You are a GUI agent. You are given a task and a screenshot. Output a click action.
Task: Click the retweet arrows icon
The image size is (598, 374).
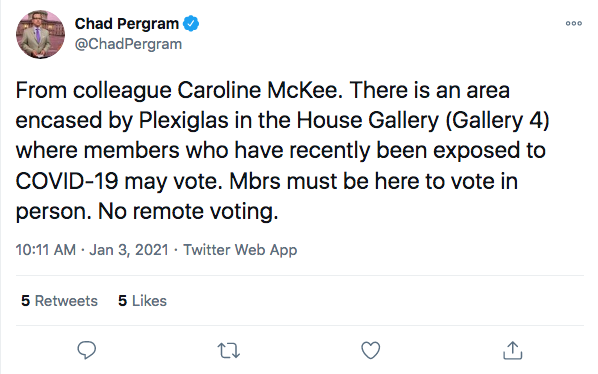click(x=228, y=350)
